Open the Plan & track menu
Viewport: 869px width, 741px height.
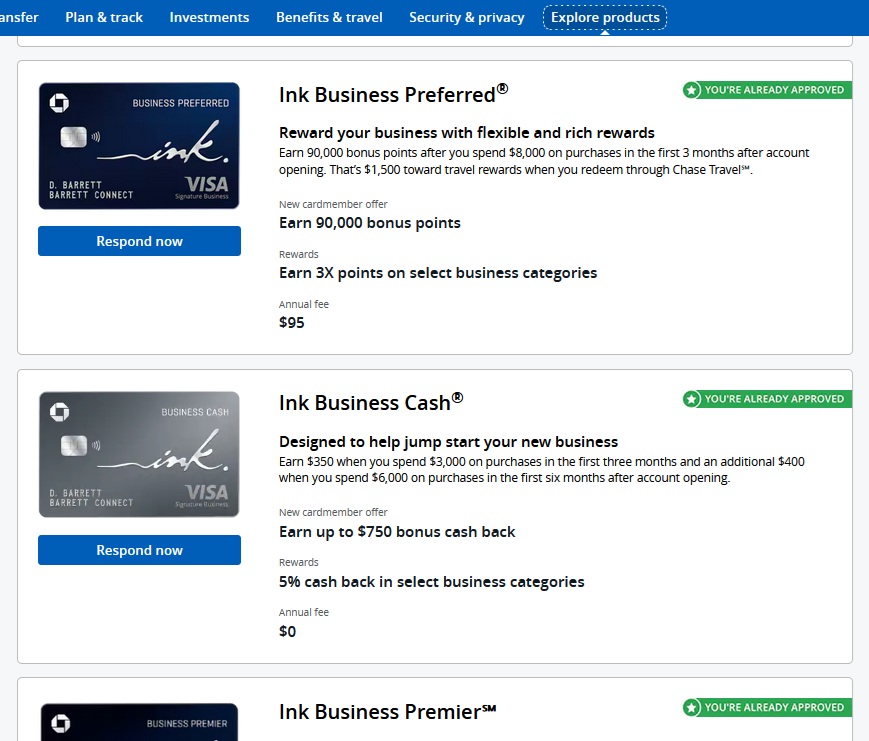(x=104, y=17)
